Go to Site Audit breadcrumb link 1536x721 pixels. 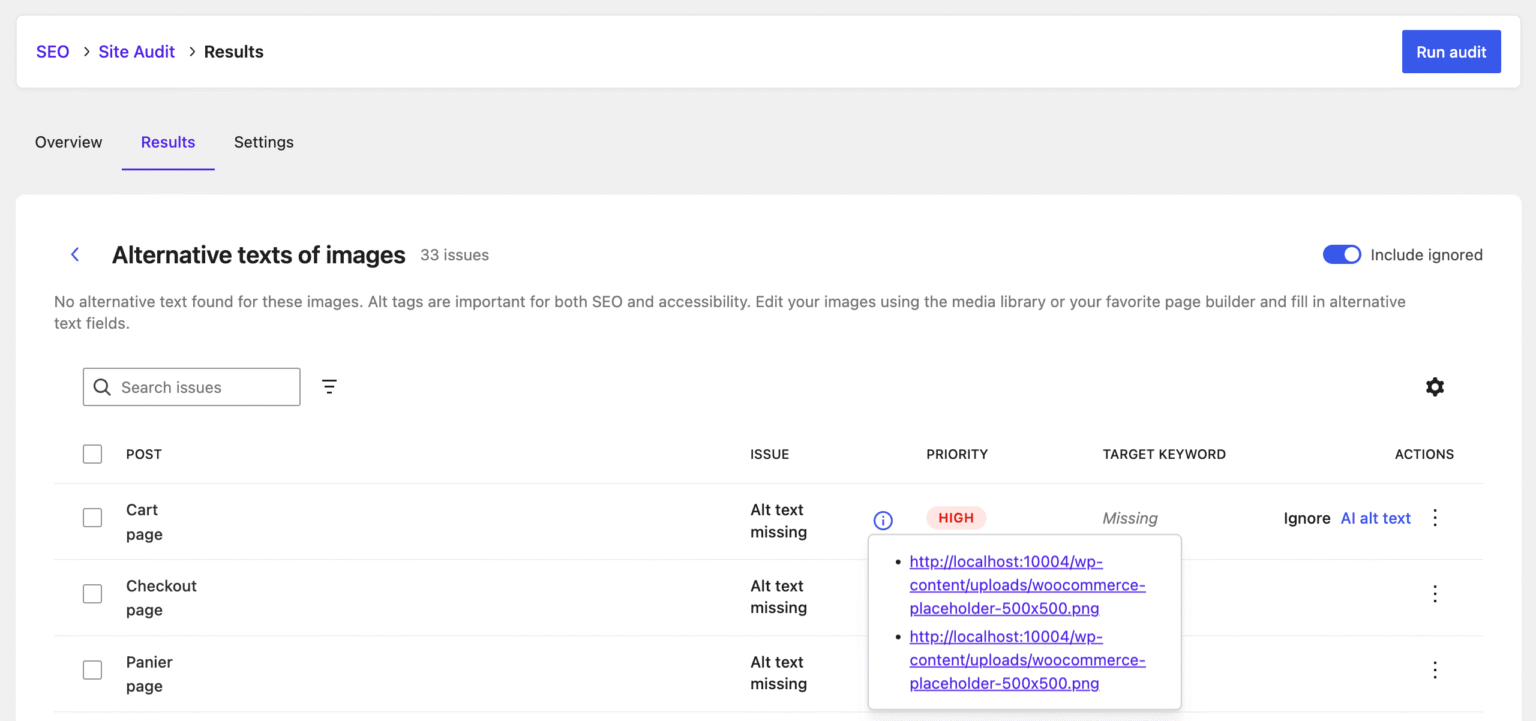[137, 52]
